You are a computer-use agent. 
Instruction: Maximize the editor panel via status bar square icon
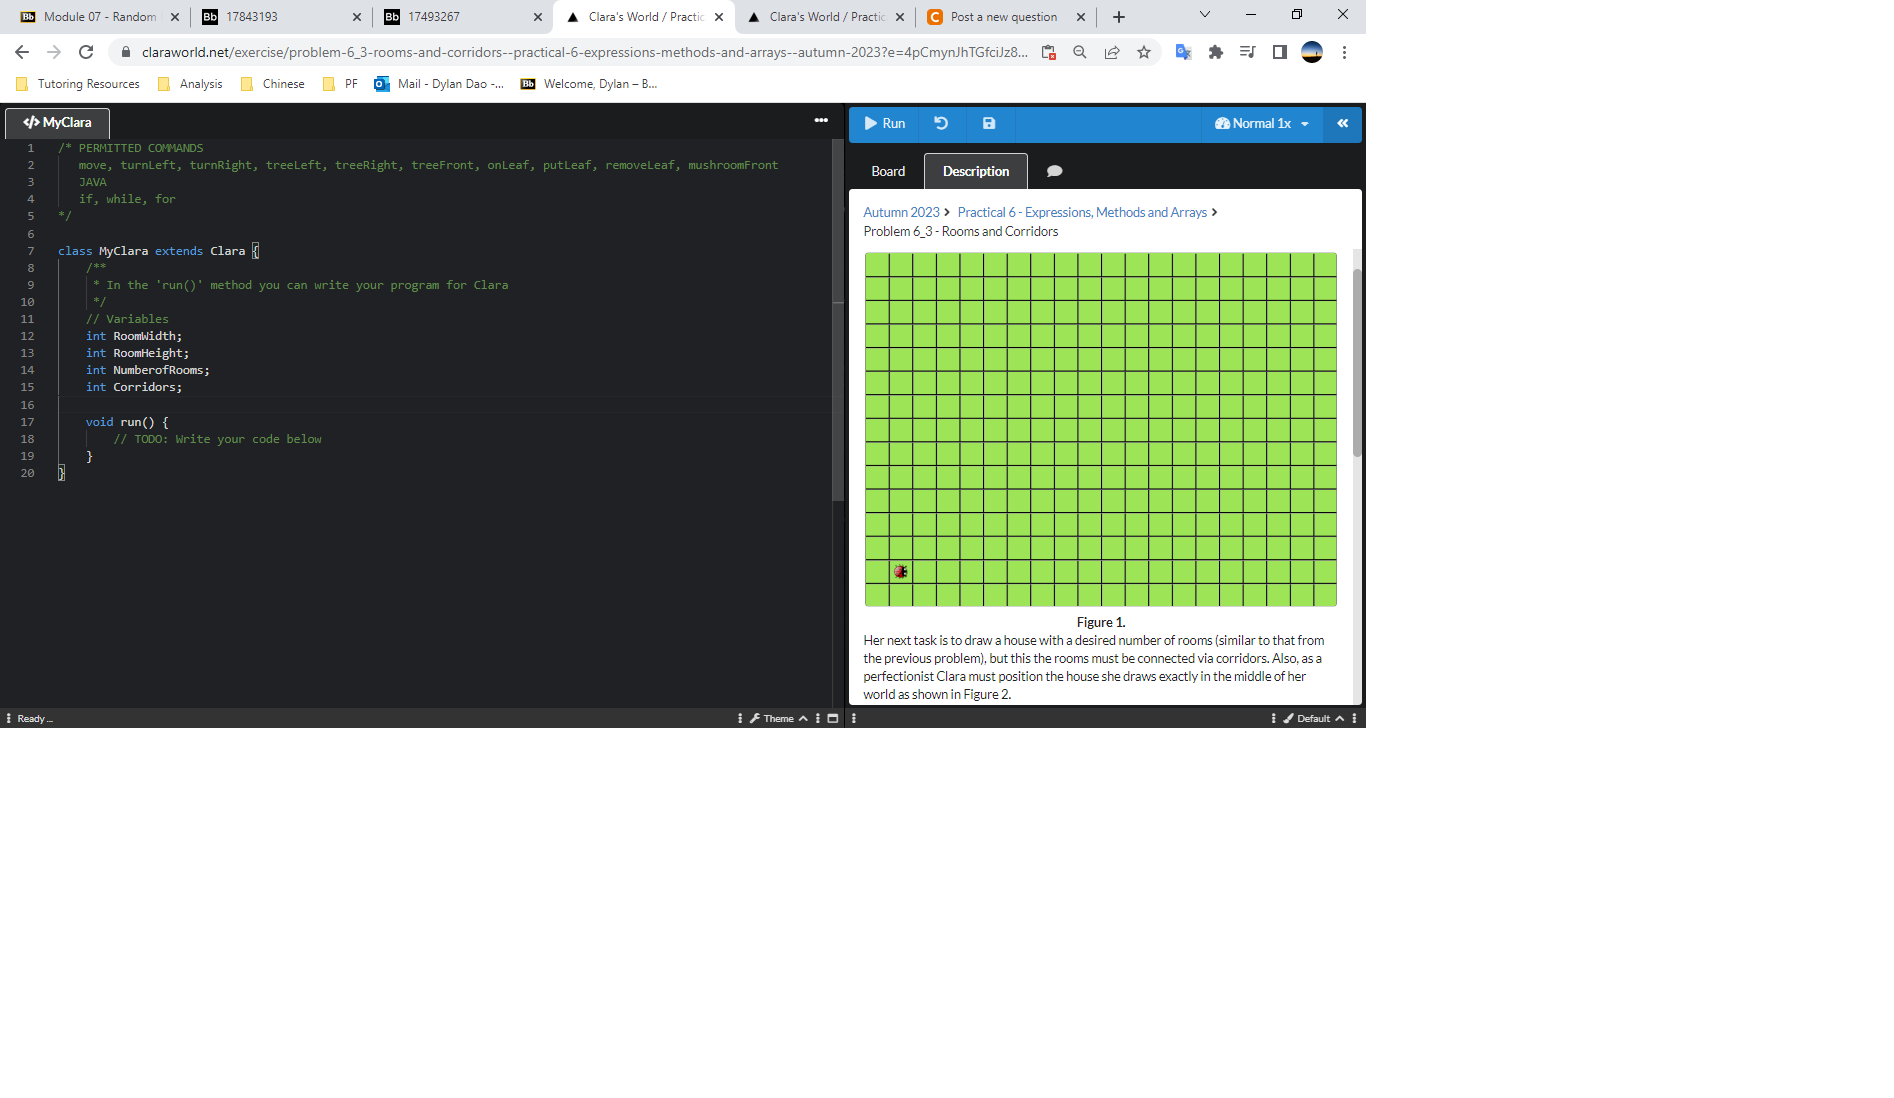832,719
